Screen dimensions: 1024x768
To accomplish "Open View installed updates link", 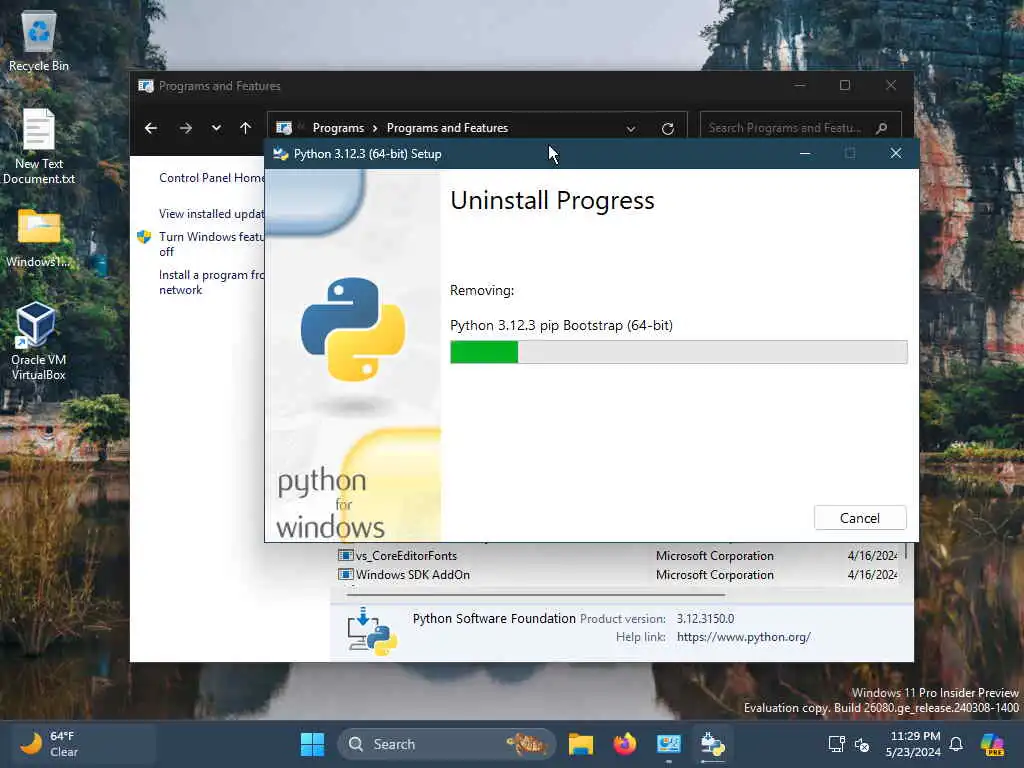I will (x=212, y=214).
